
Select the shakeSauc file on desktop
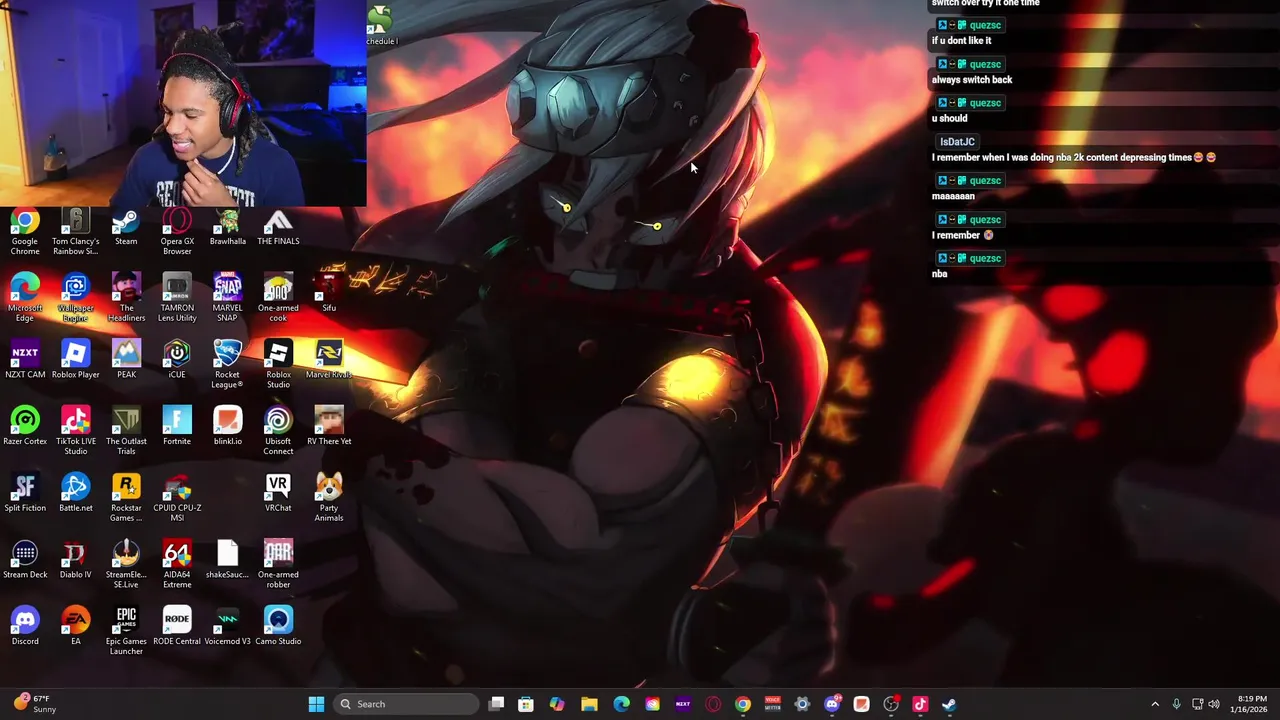[x=228, y=560]
